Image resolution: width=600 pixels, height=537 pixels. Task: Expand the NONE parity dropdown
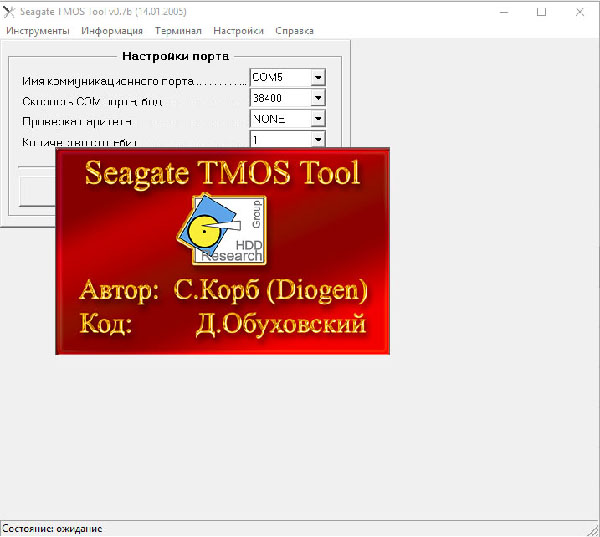318,119
